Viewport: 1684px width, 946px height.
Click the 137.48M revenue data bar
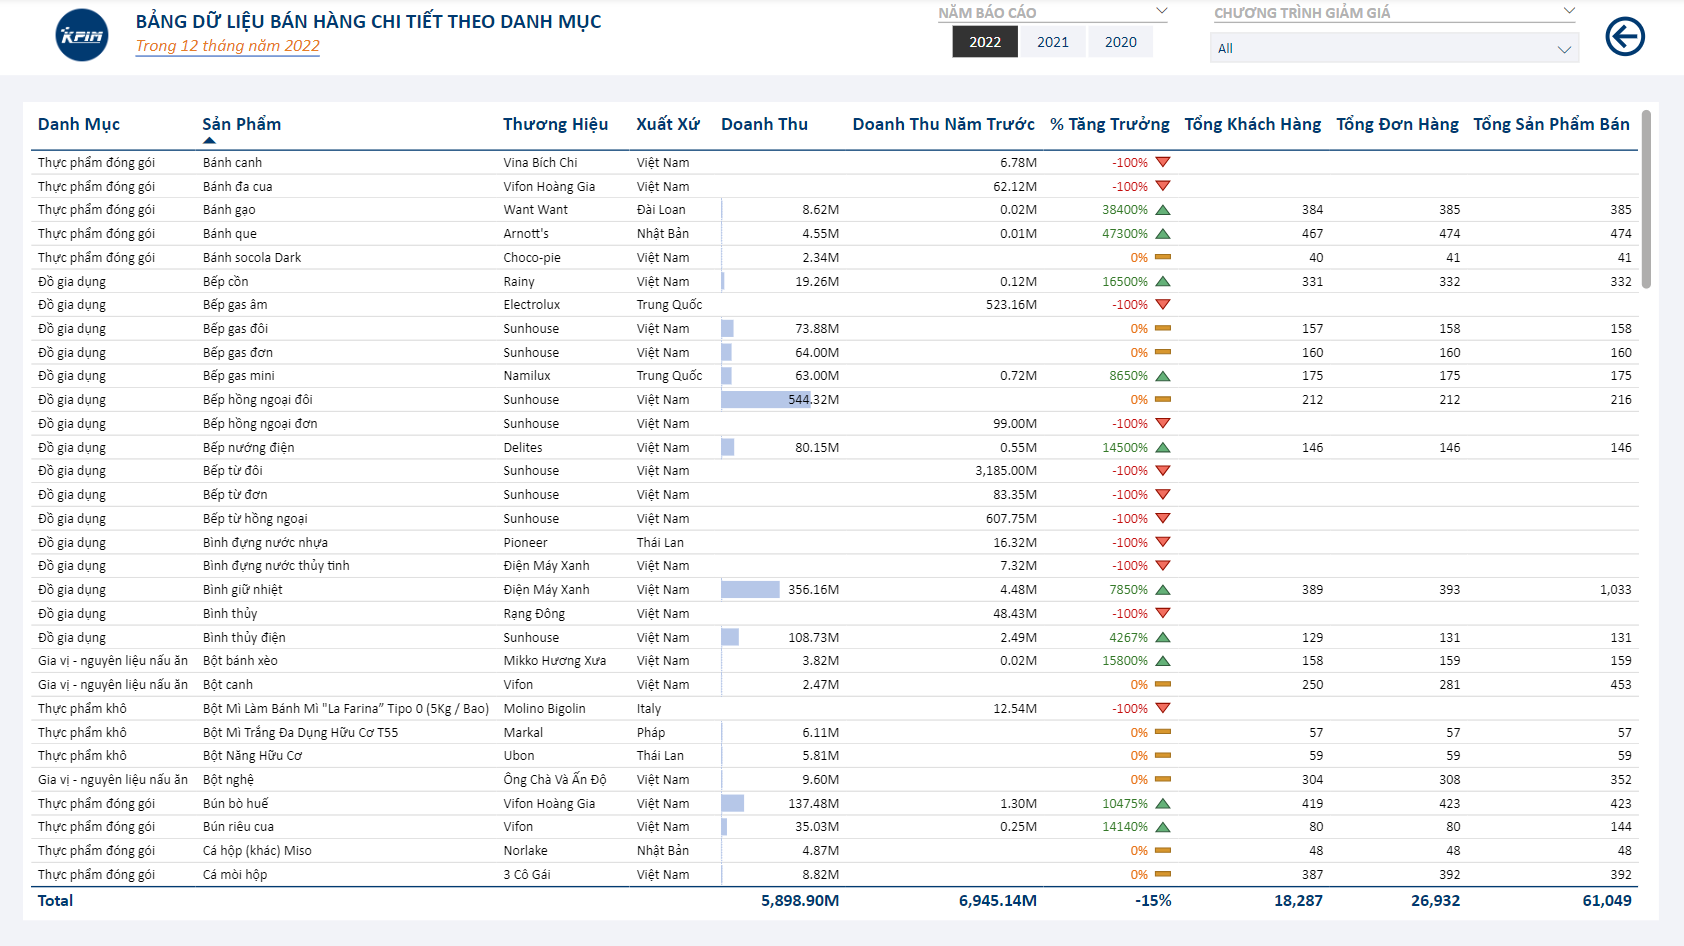tap(733, 803)
